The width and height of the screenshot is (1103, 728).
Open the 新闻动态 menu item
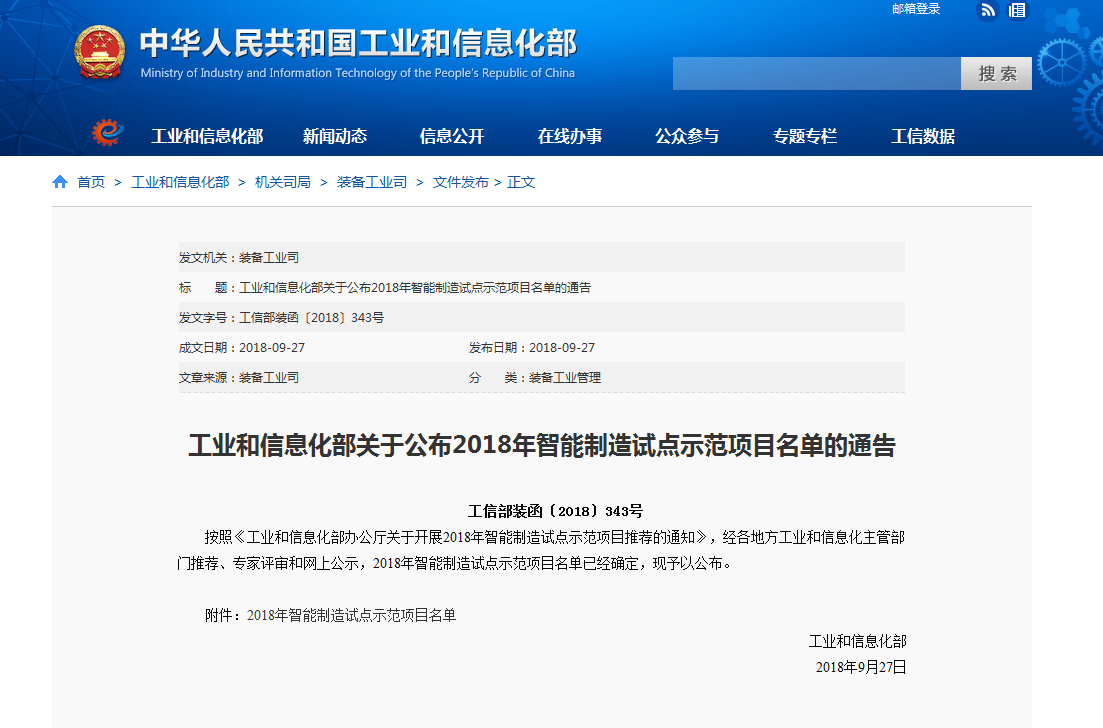(335, 137)
